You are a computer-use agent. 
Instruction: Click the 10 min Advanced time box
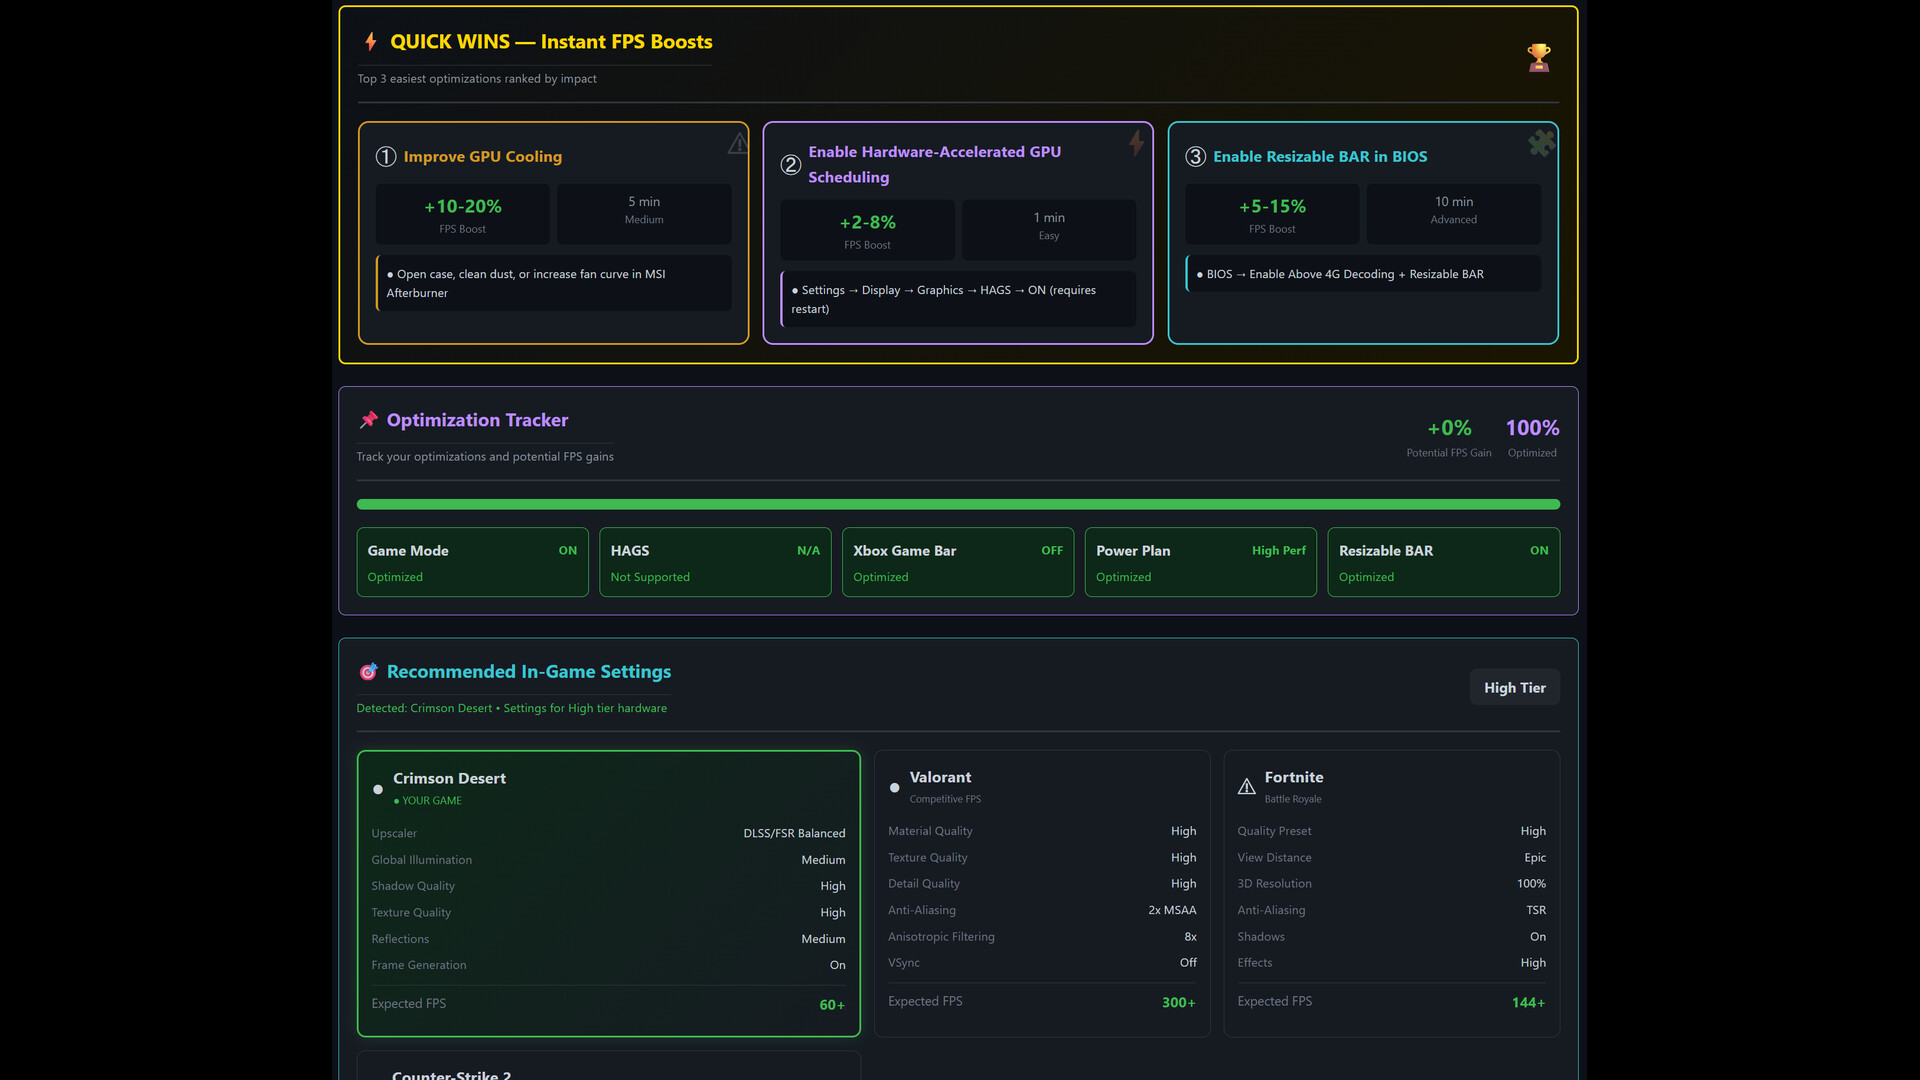click(1454, 214)
